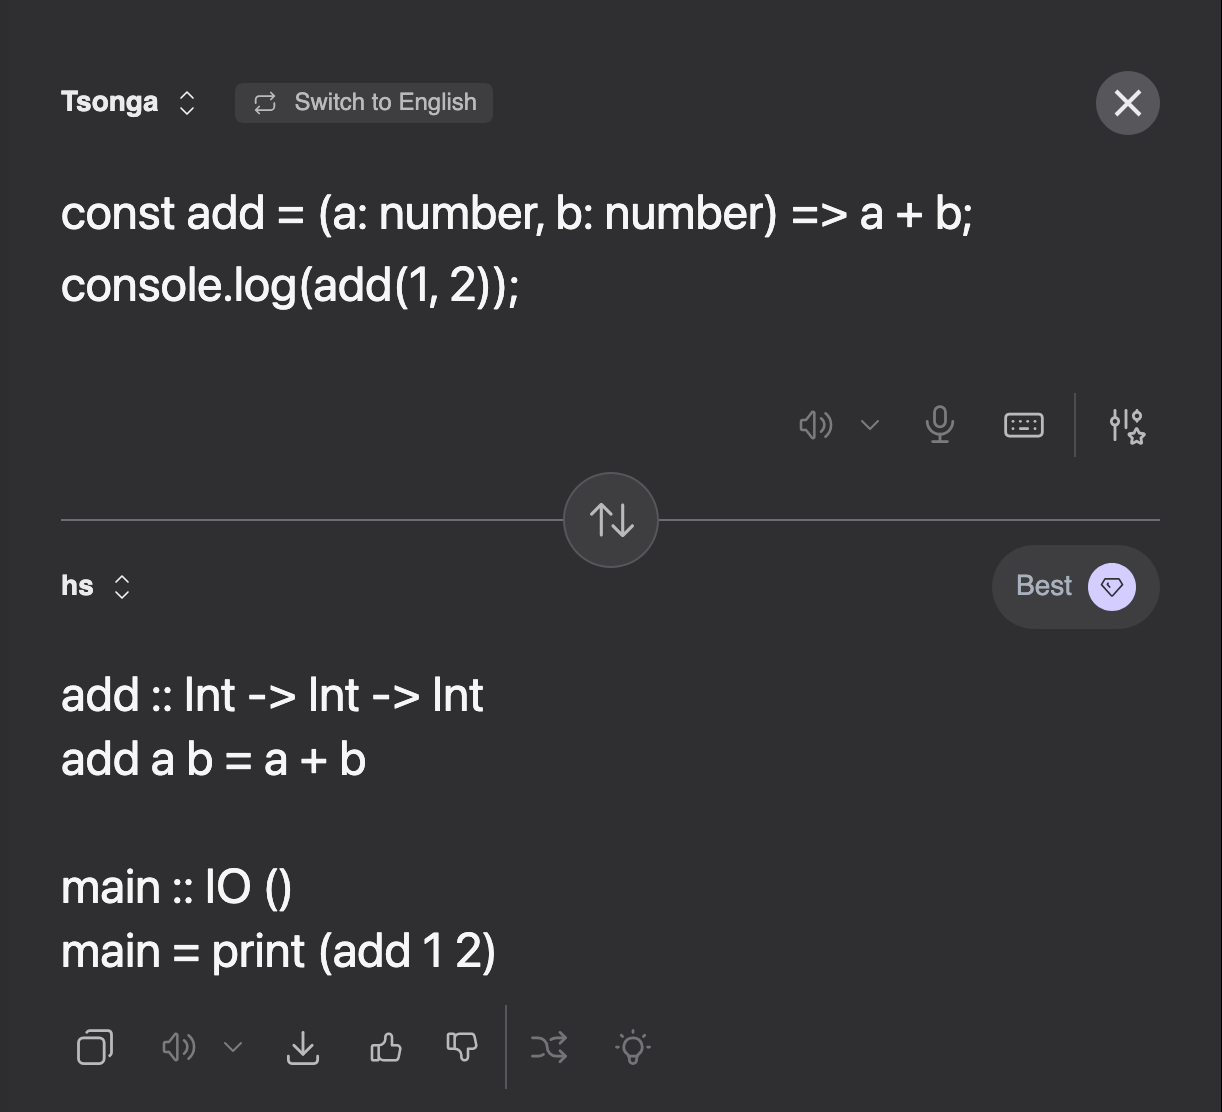Viewport: 1222px width, 1112px height.
Task: Click the thumbs down feedback icon
Action: 462,1047
